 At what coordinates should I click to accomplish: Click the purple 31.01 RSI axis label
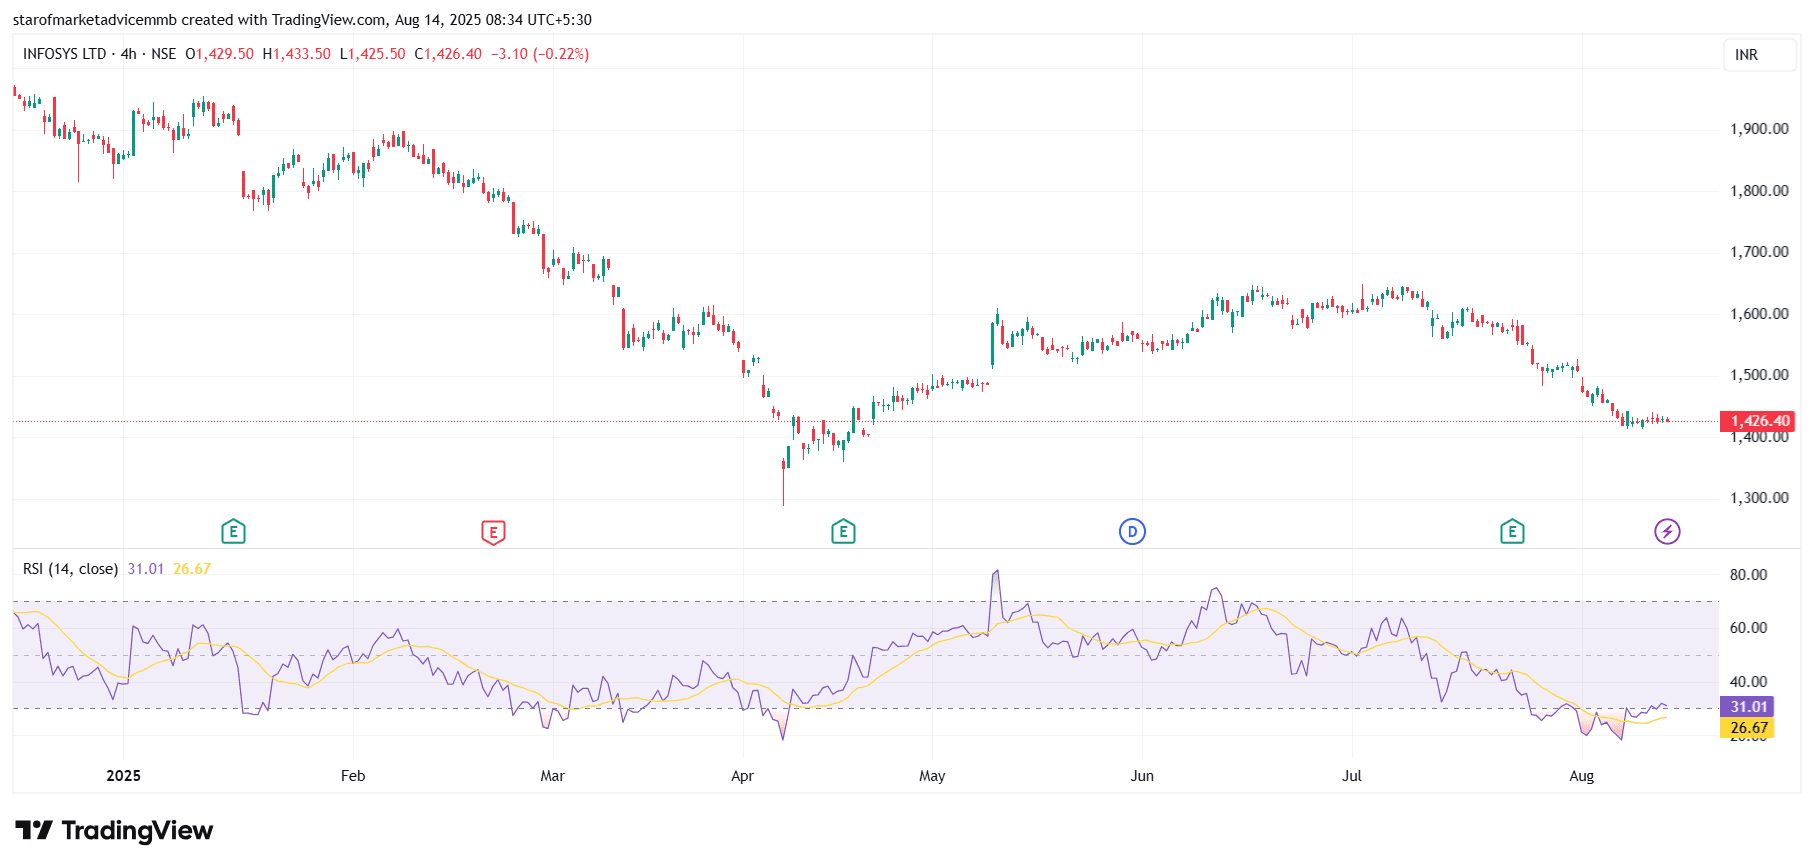pyautogui.click(x=1746, y=707)
